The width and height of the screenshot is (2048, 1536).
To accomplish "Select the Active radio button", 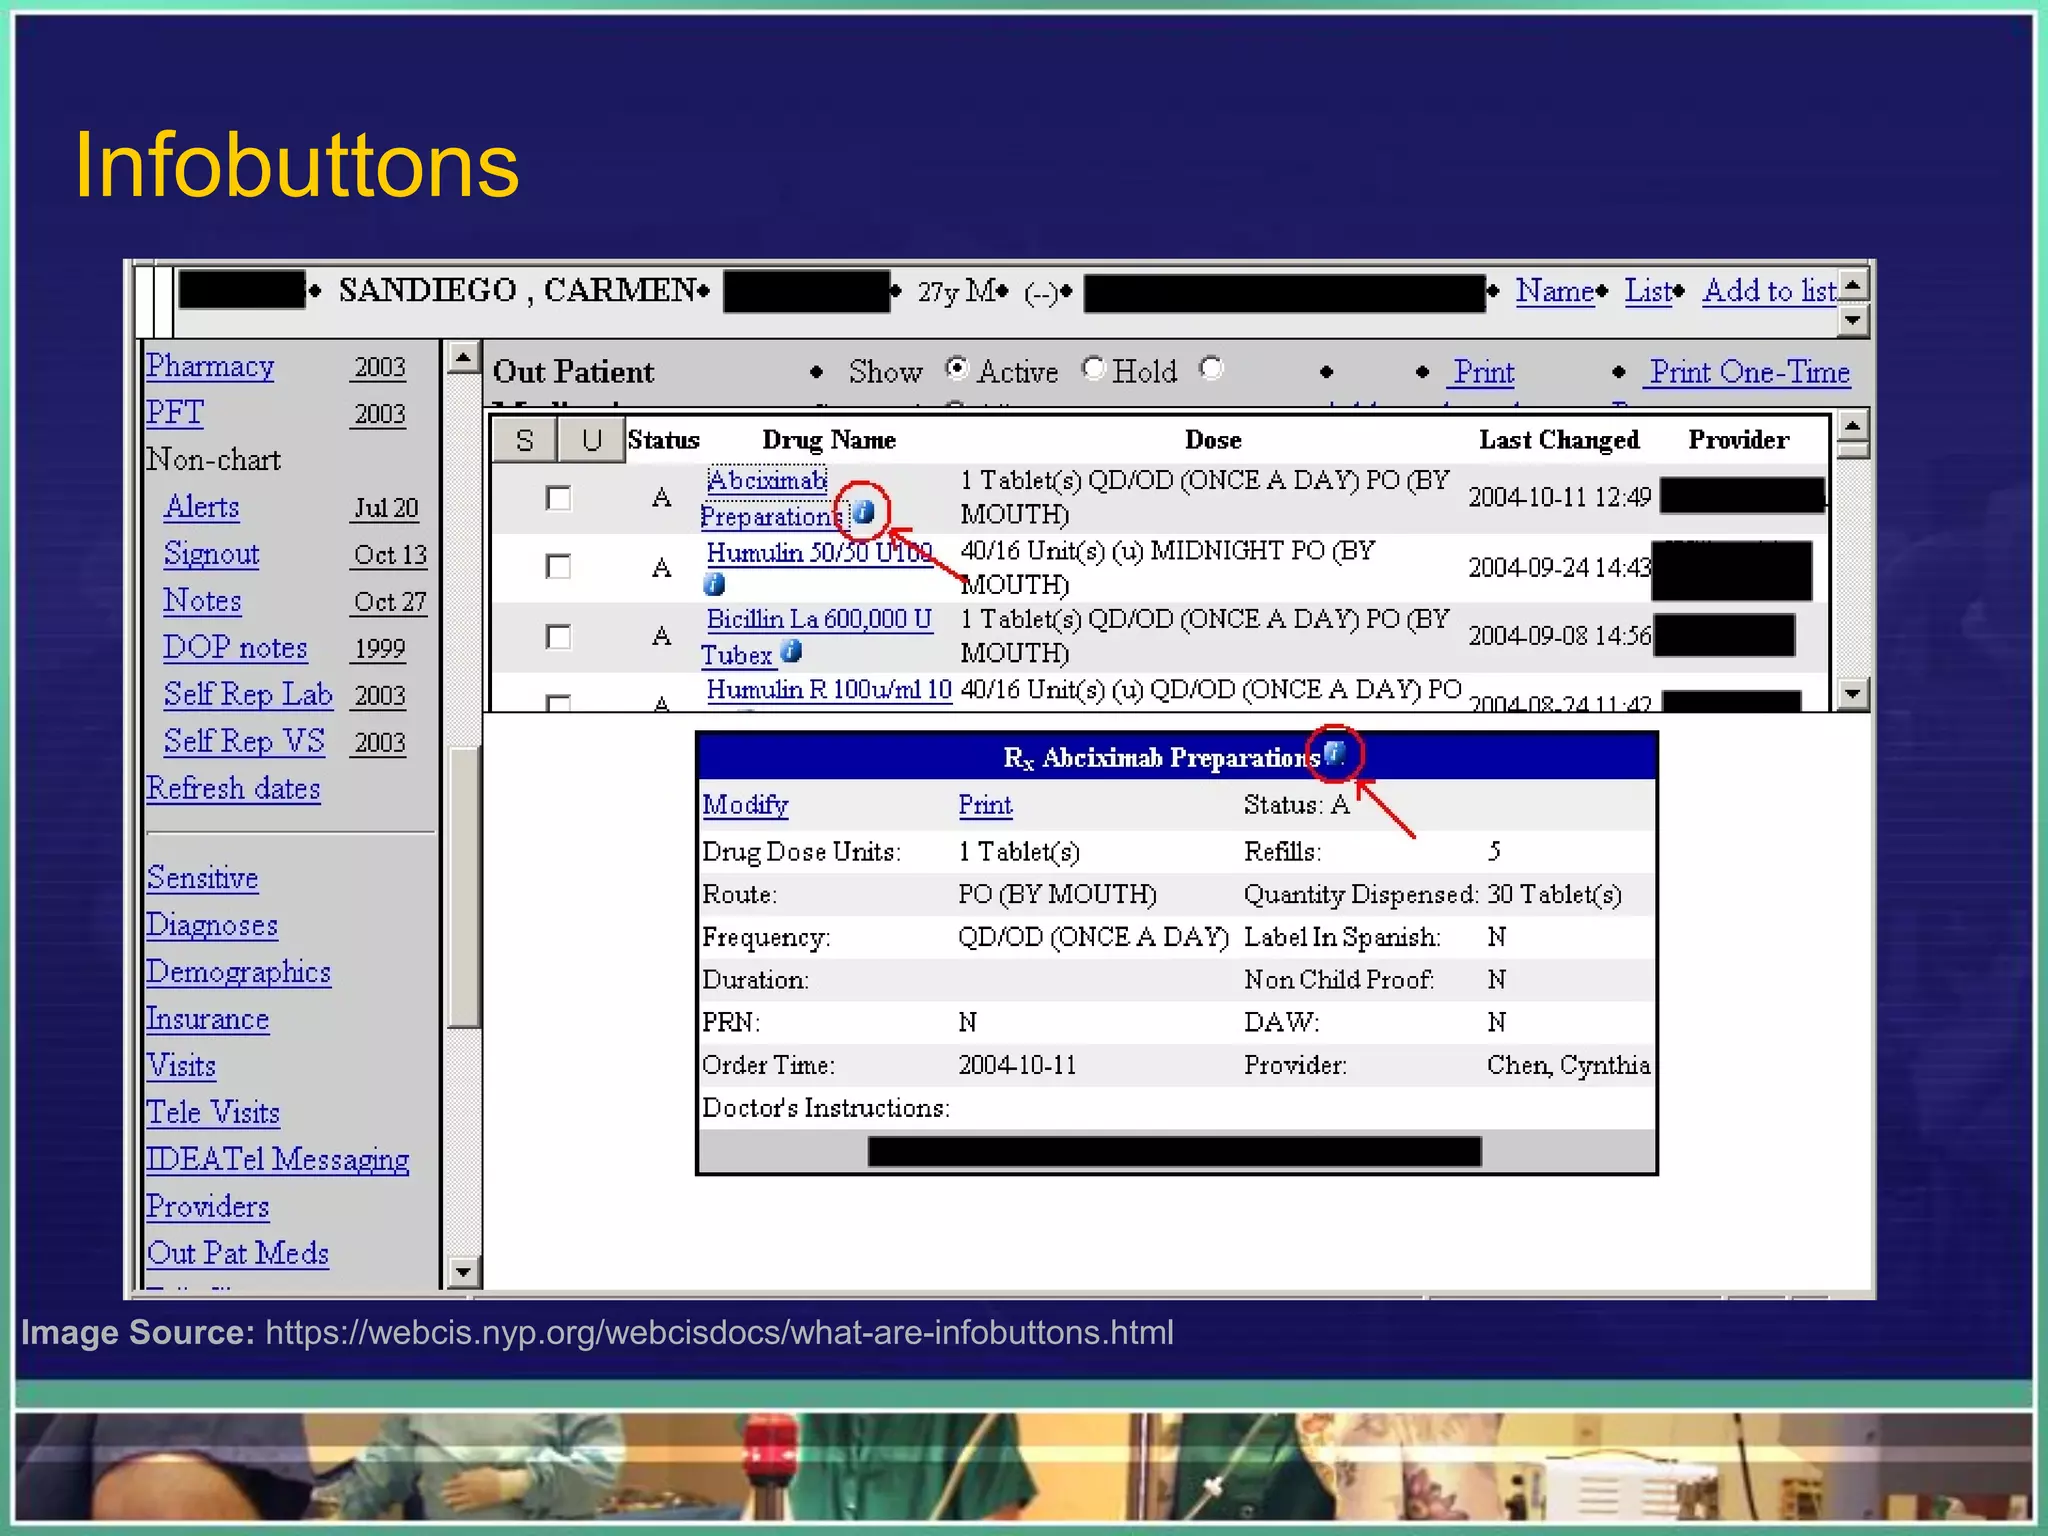I will click(x=957, y=369).
